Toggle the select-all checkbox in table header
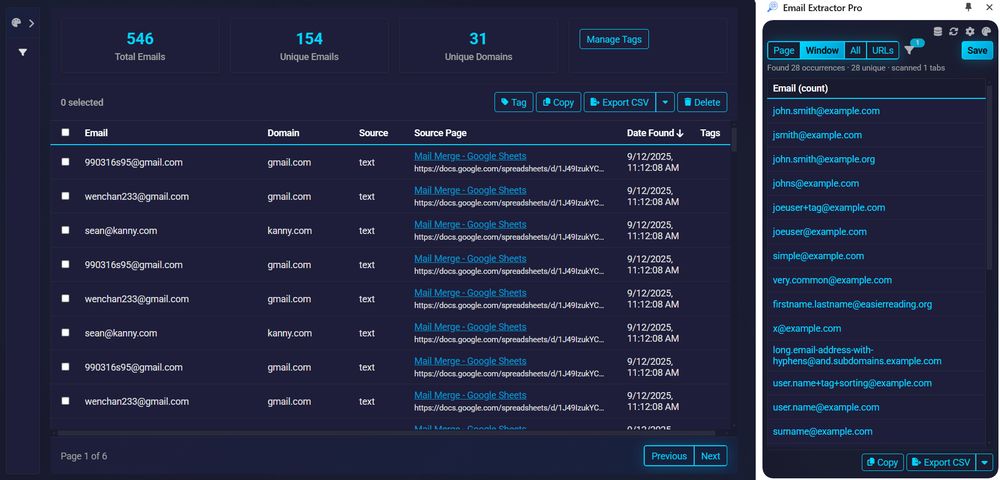1000x480 pixels. 65,133
